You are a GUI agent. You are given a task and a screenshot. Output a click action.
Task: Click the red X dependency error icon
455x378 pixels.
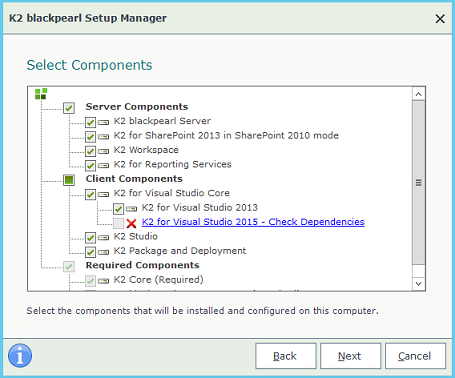(131, 223)
